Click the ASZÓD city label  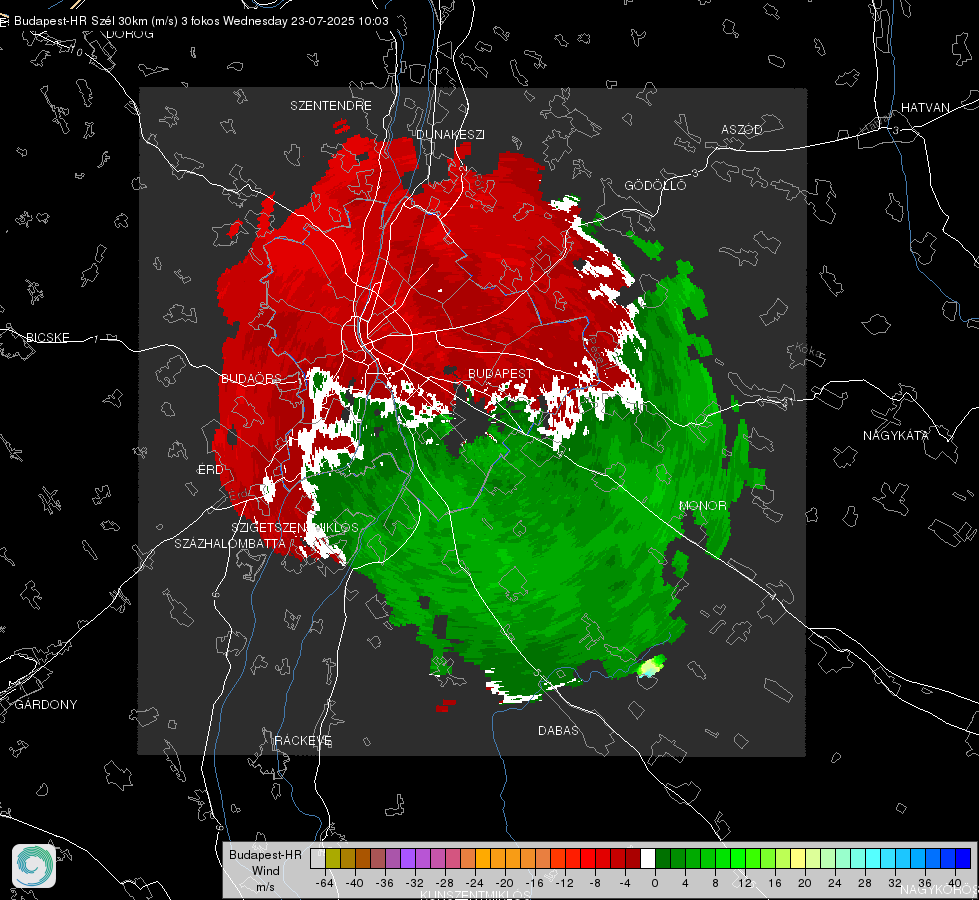(x=742, y=129)
